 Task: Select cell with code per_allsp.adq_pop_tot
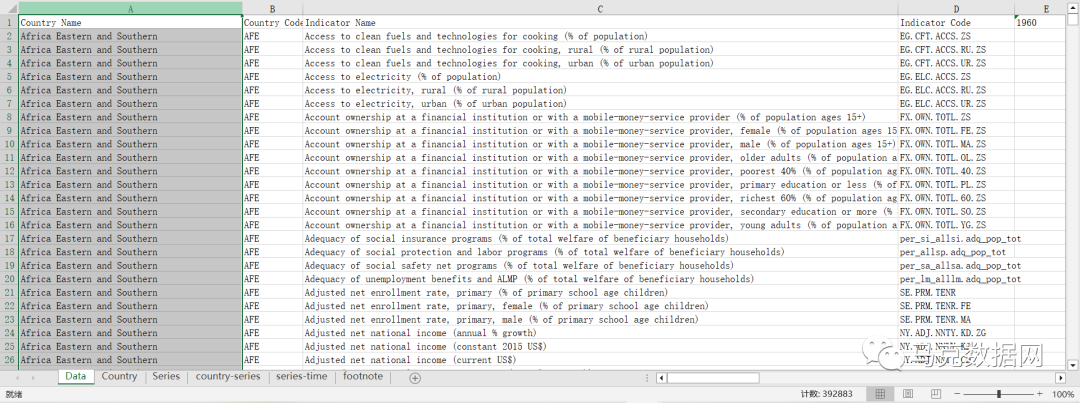(956, 251)
